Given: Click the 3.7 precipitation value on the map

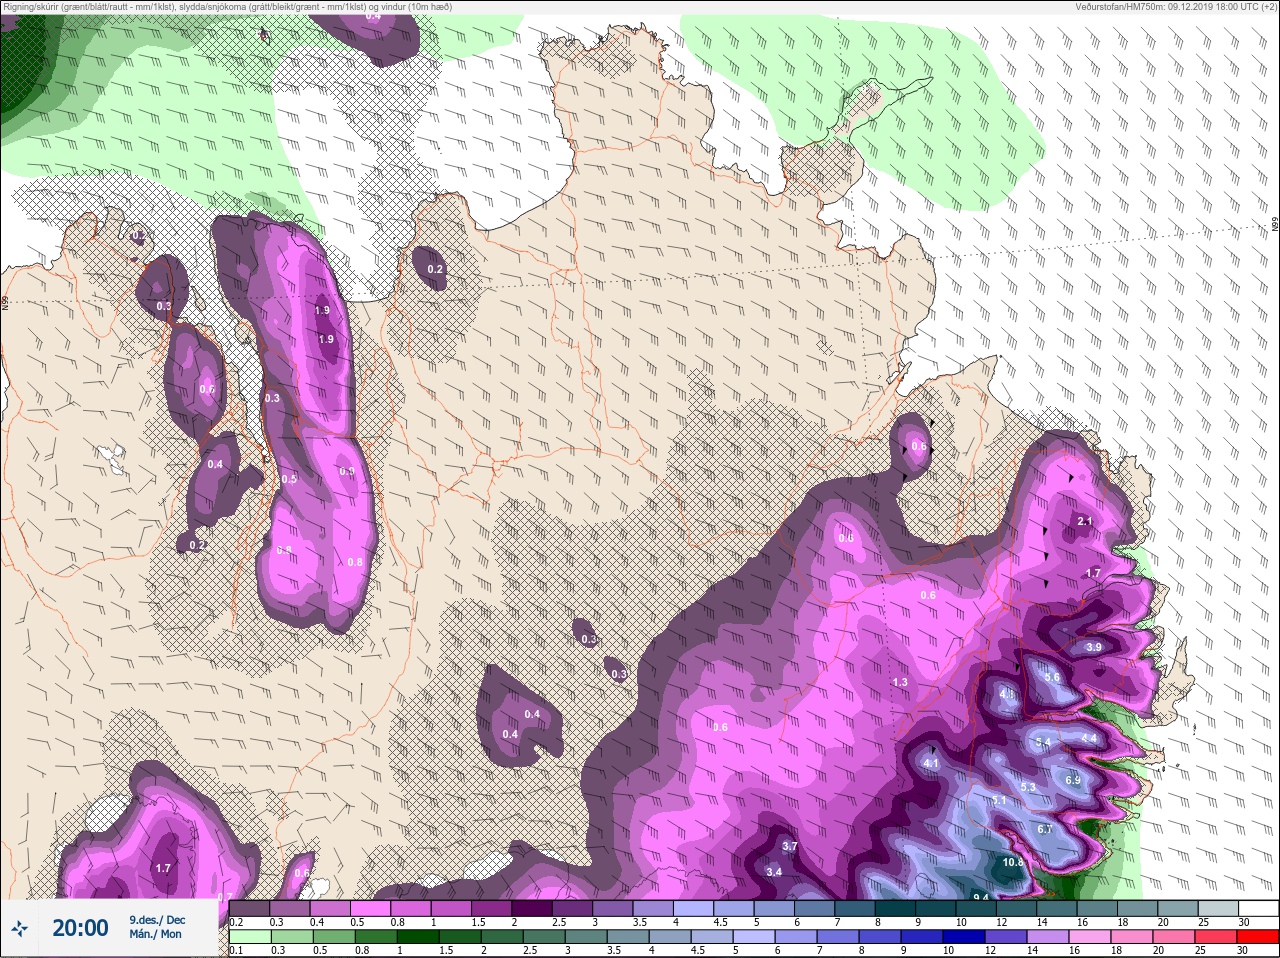Looking at the screenshot, I should [790, 846].
